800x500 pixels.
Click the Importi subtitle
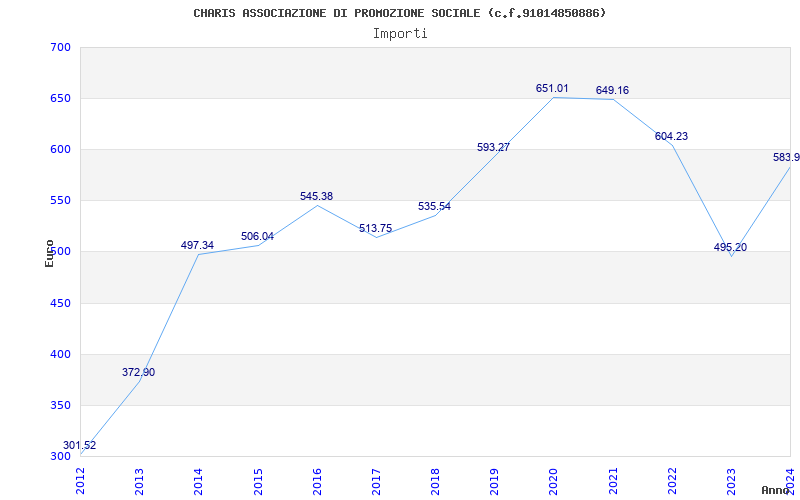[400, 34]
